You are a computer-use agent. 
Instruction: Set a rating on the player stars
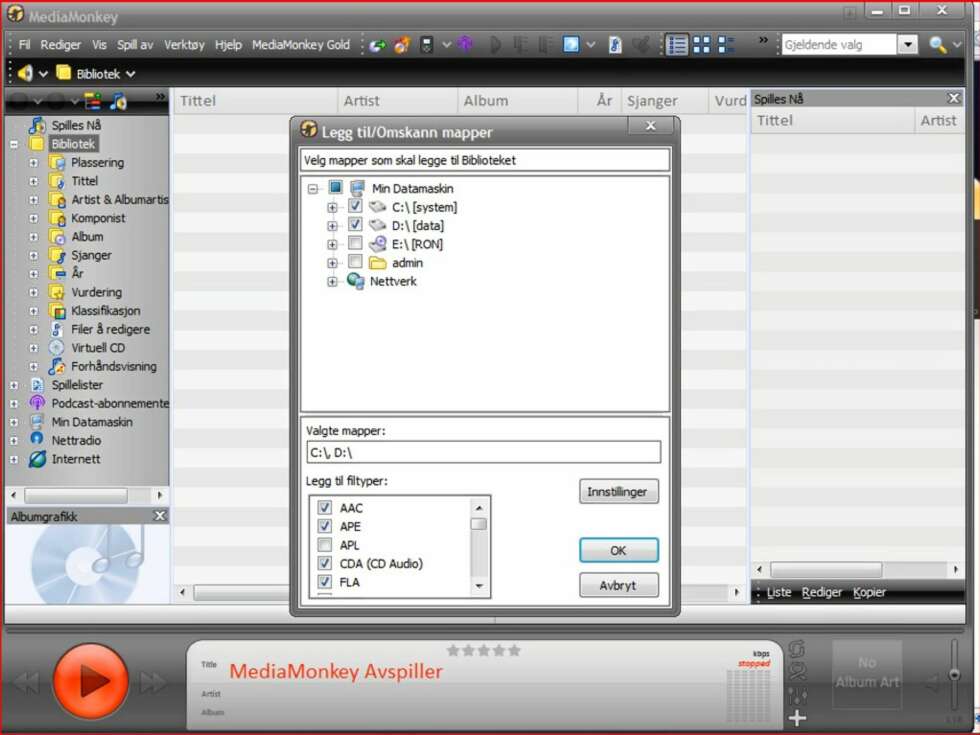[x=484, y=651]
